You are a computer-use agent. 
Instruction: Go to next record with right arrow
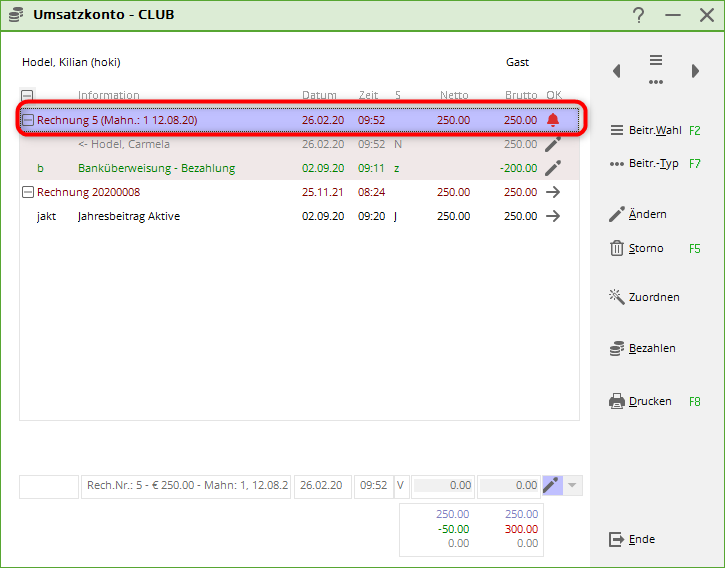coord(695,71)
